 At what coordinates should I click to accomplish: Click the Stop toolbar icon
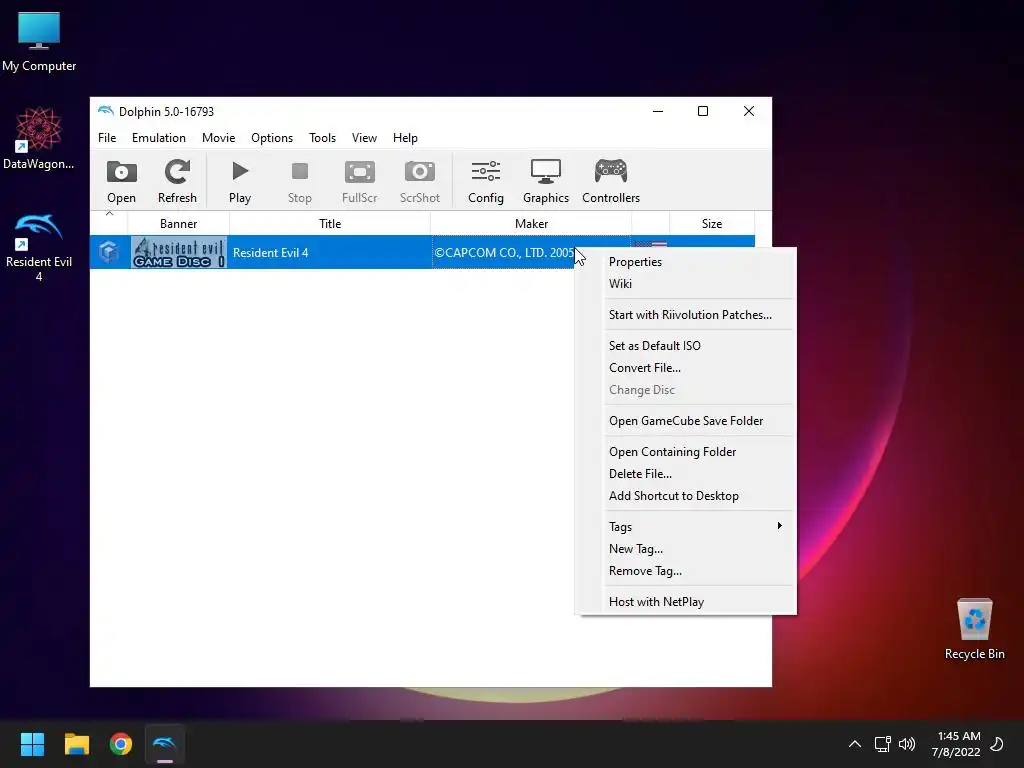coord(300,181)
